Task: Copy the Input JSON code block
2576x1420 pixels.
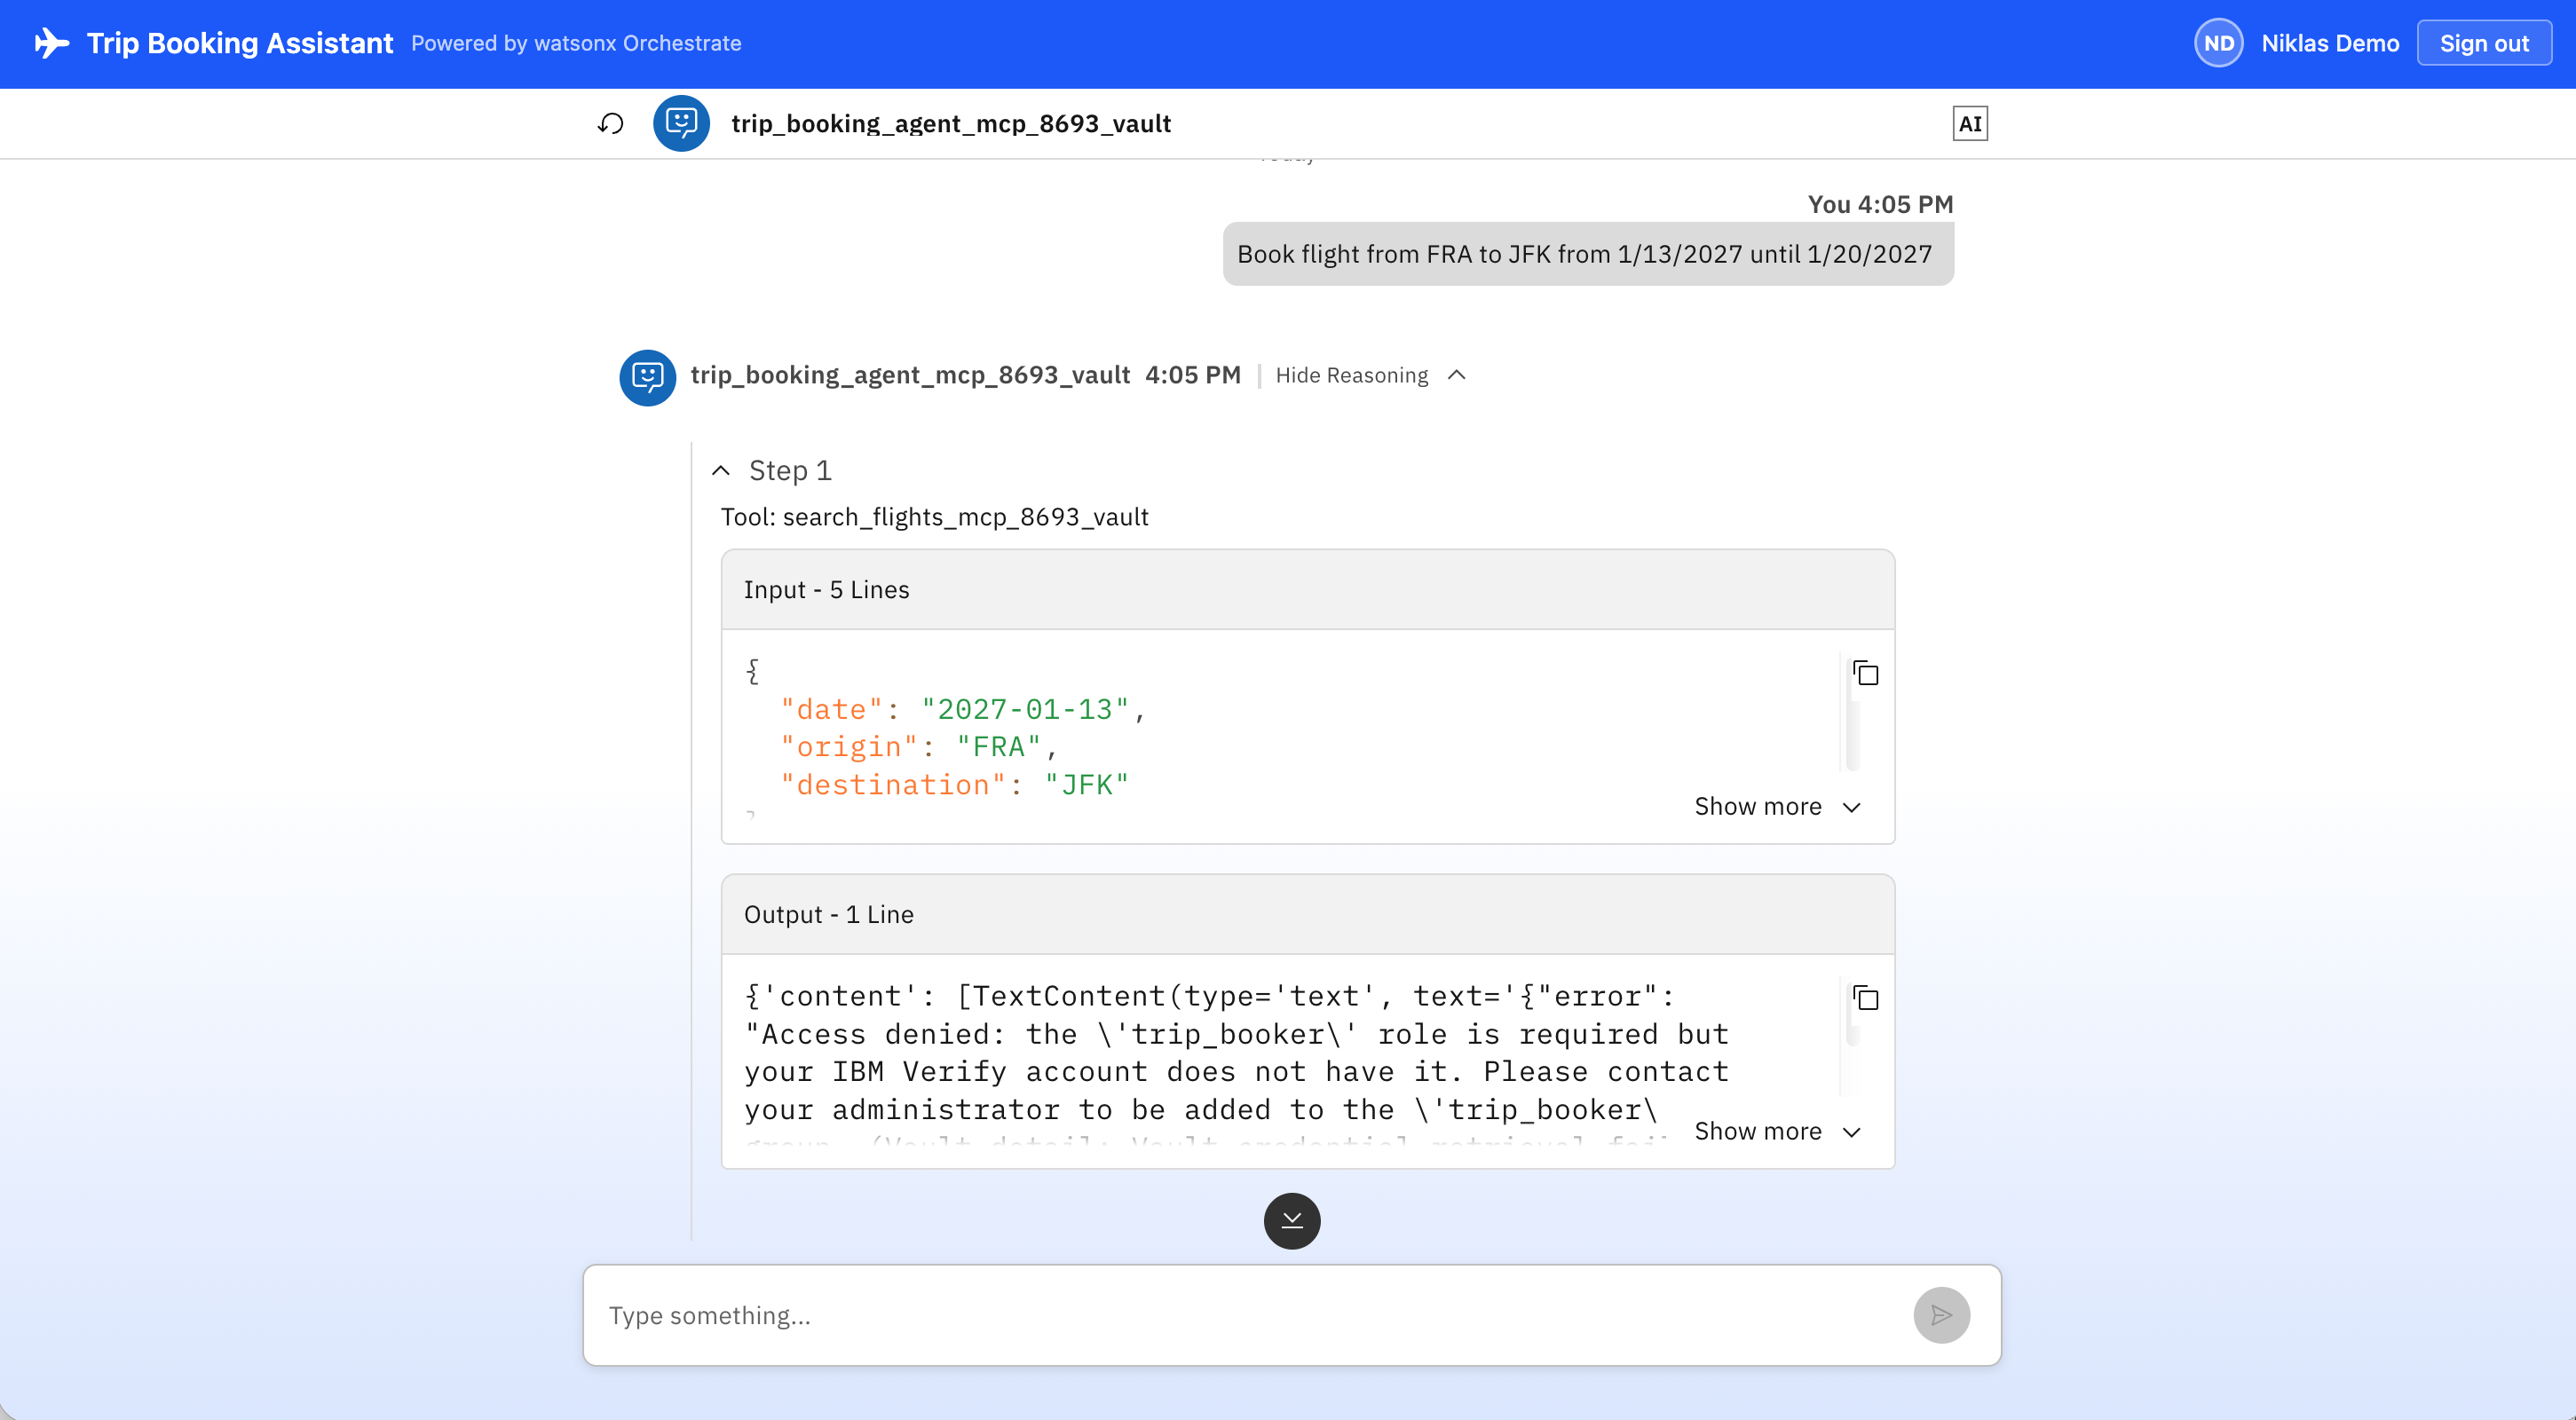Action: pyautogui.click(x=1865, y=673)
